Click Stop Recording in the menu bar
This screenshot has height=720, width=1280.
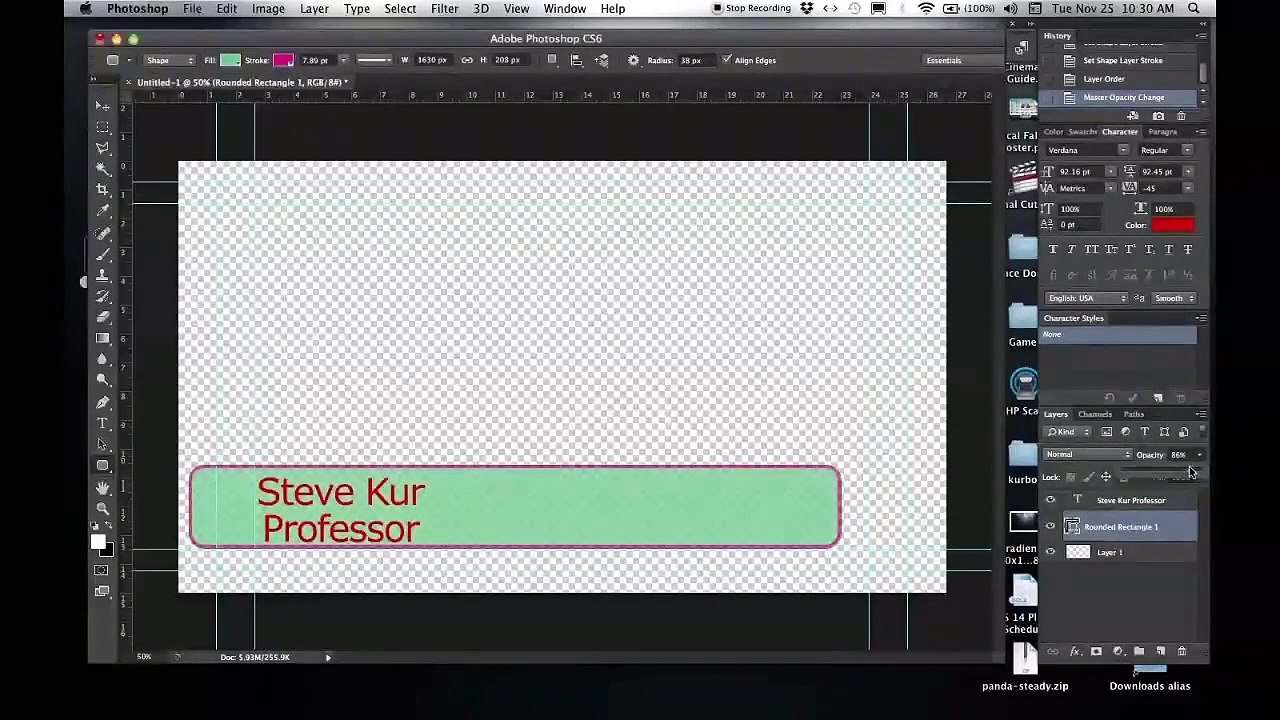(x=751, y=9)
